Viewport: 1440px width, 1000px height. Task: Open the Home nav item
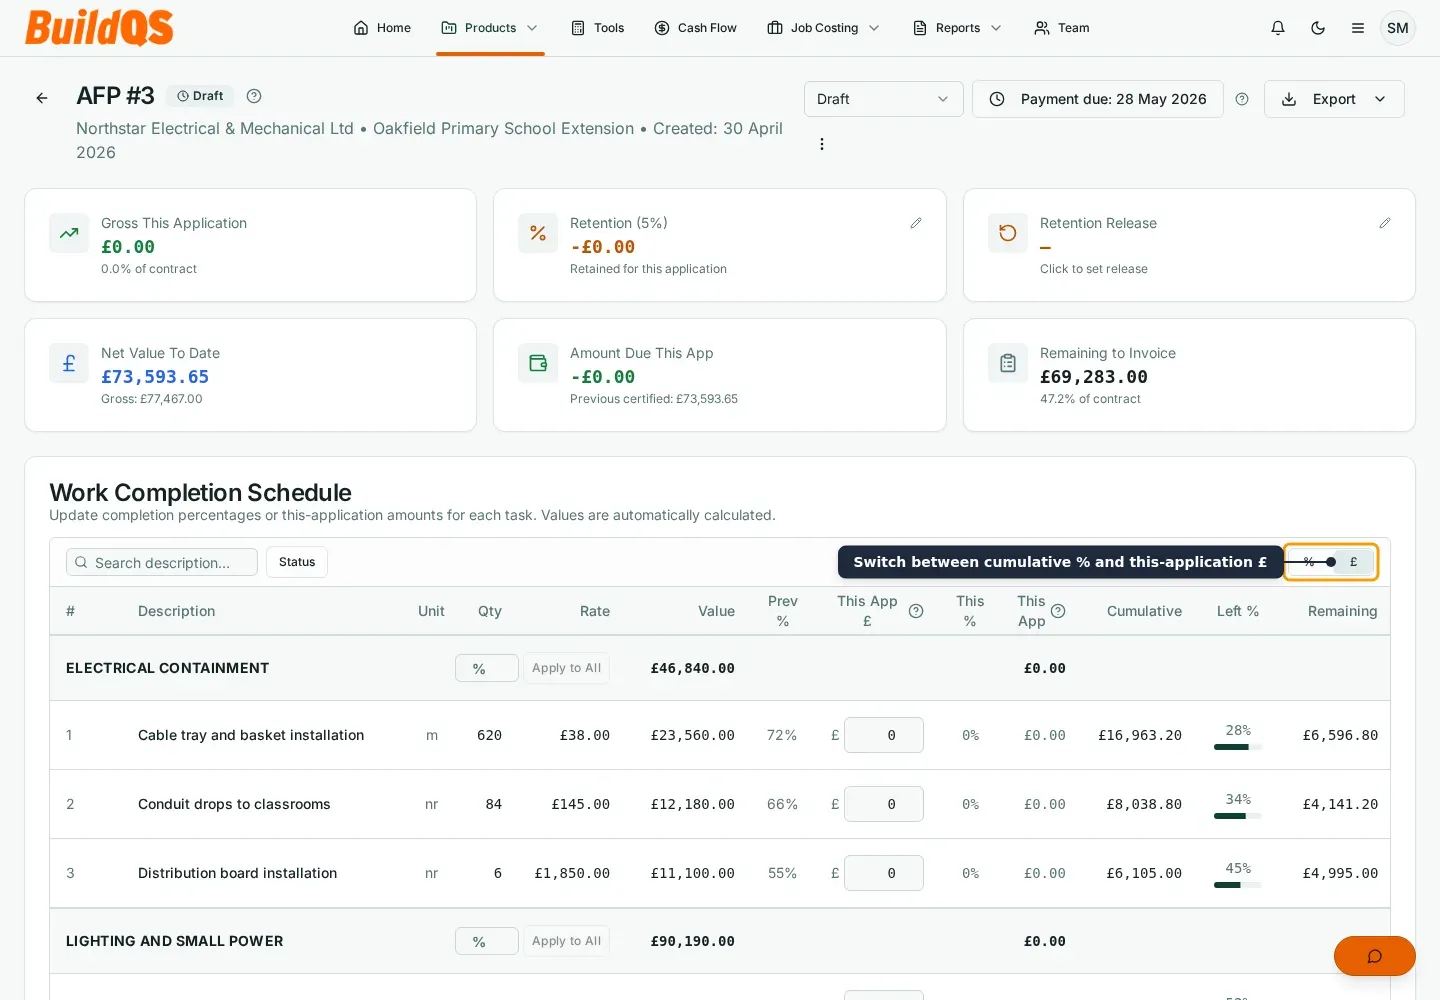coord(382,28)
